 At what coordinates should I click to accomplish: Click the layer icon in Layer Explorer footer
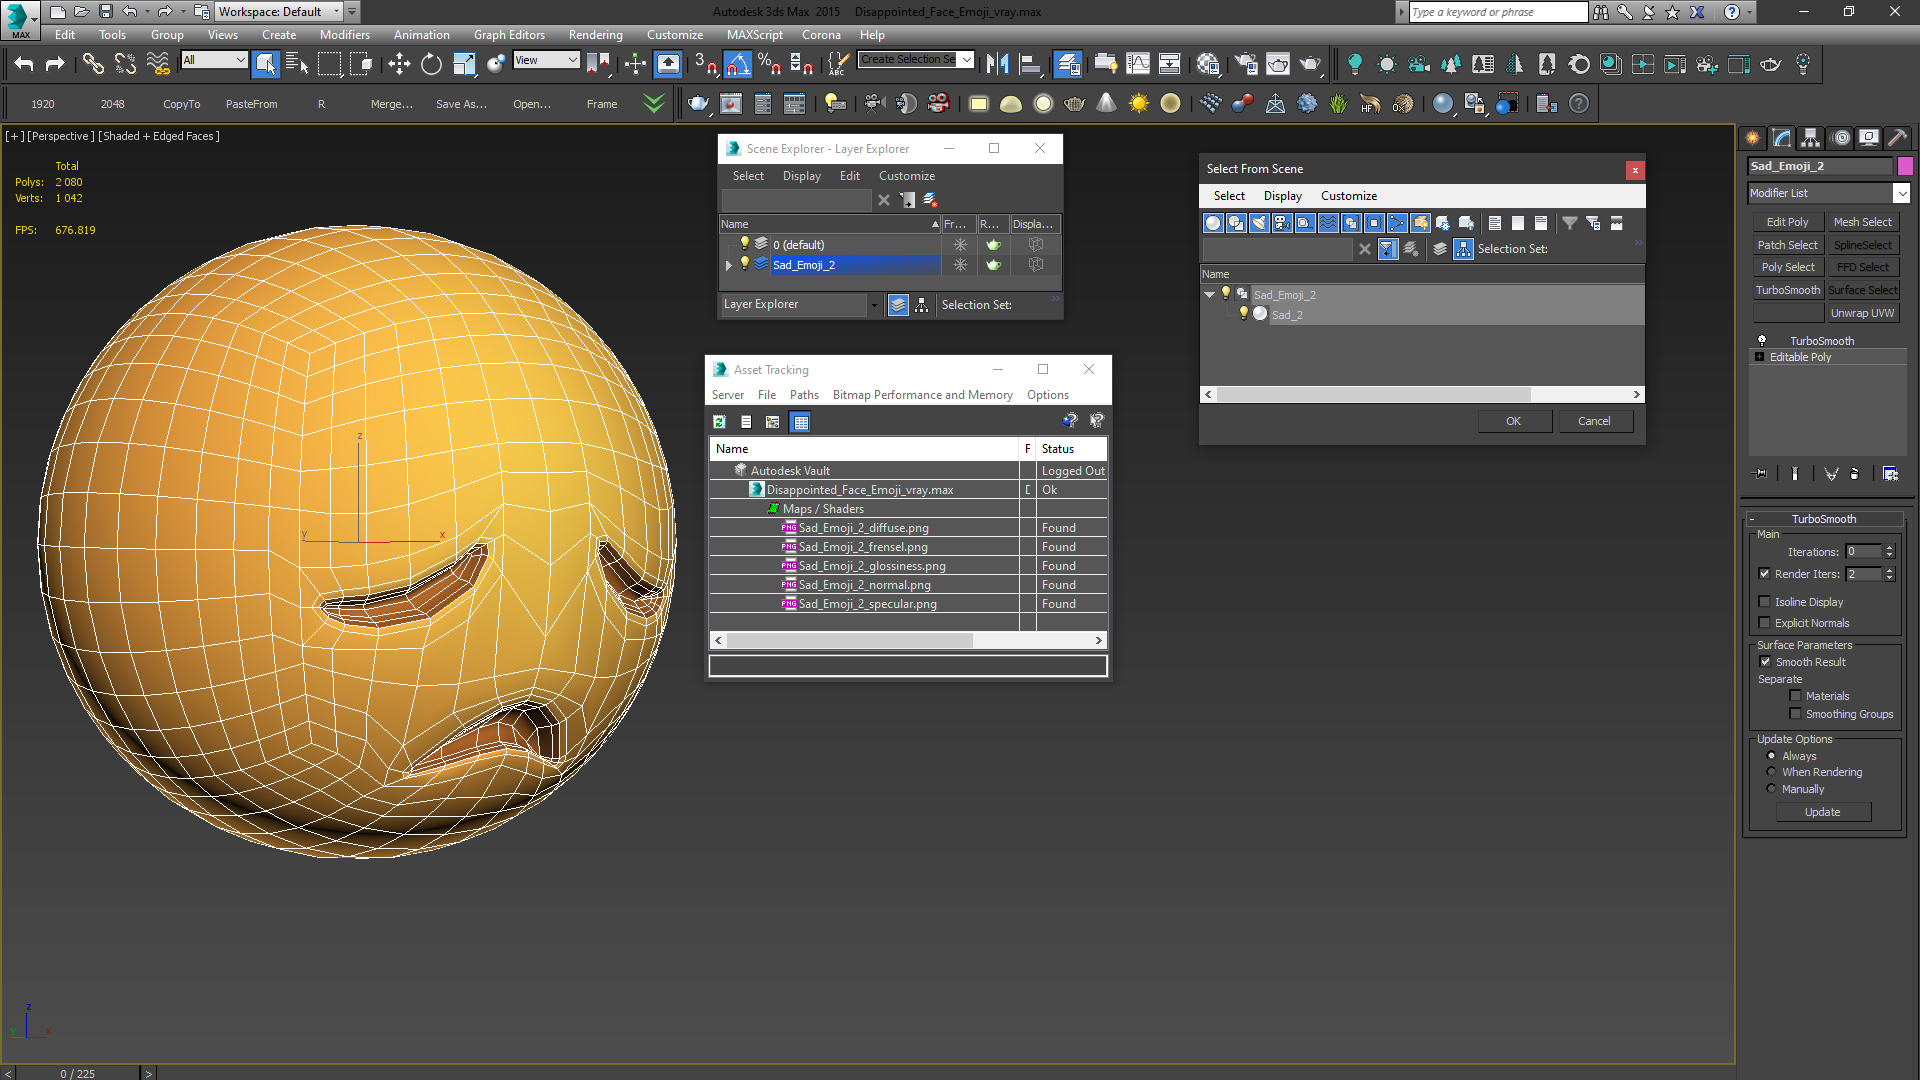pyautogui.click(x=898, y=305)
